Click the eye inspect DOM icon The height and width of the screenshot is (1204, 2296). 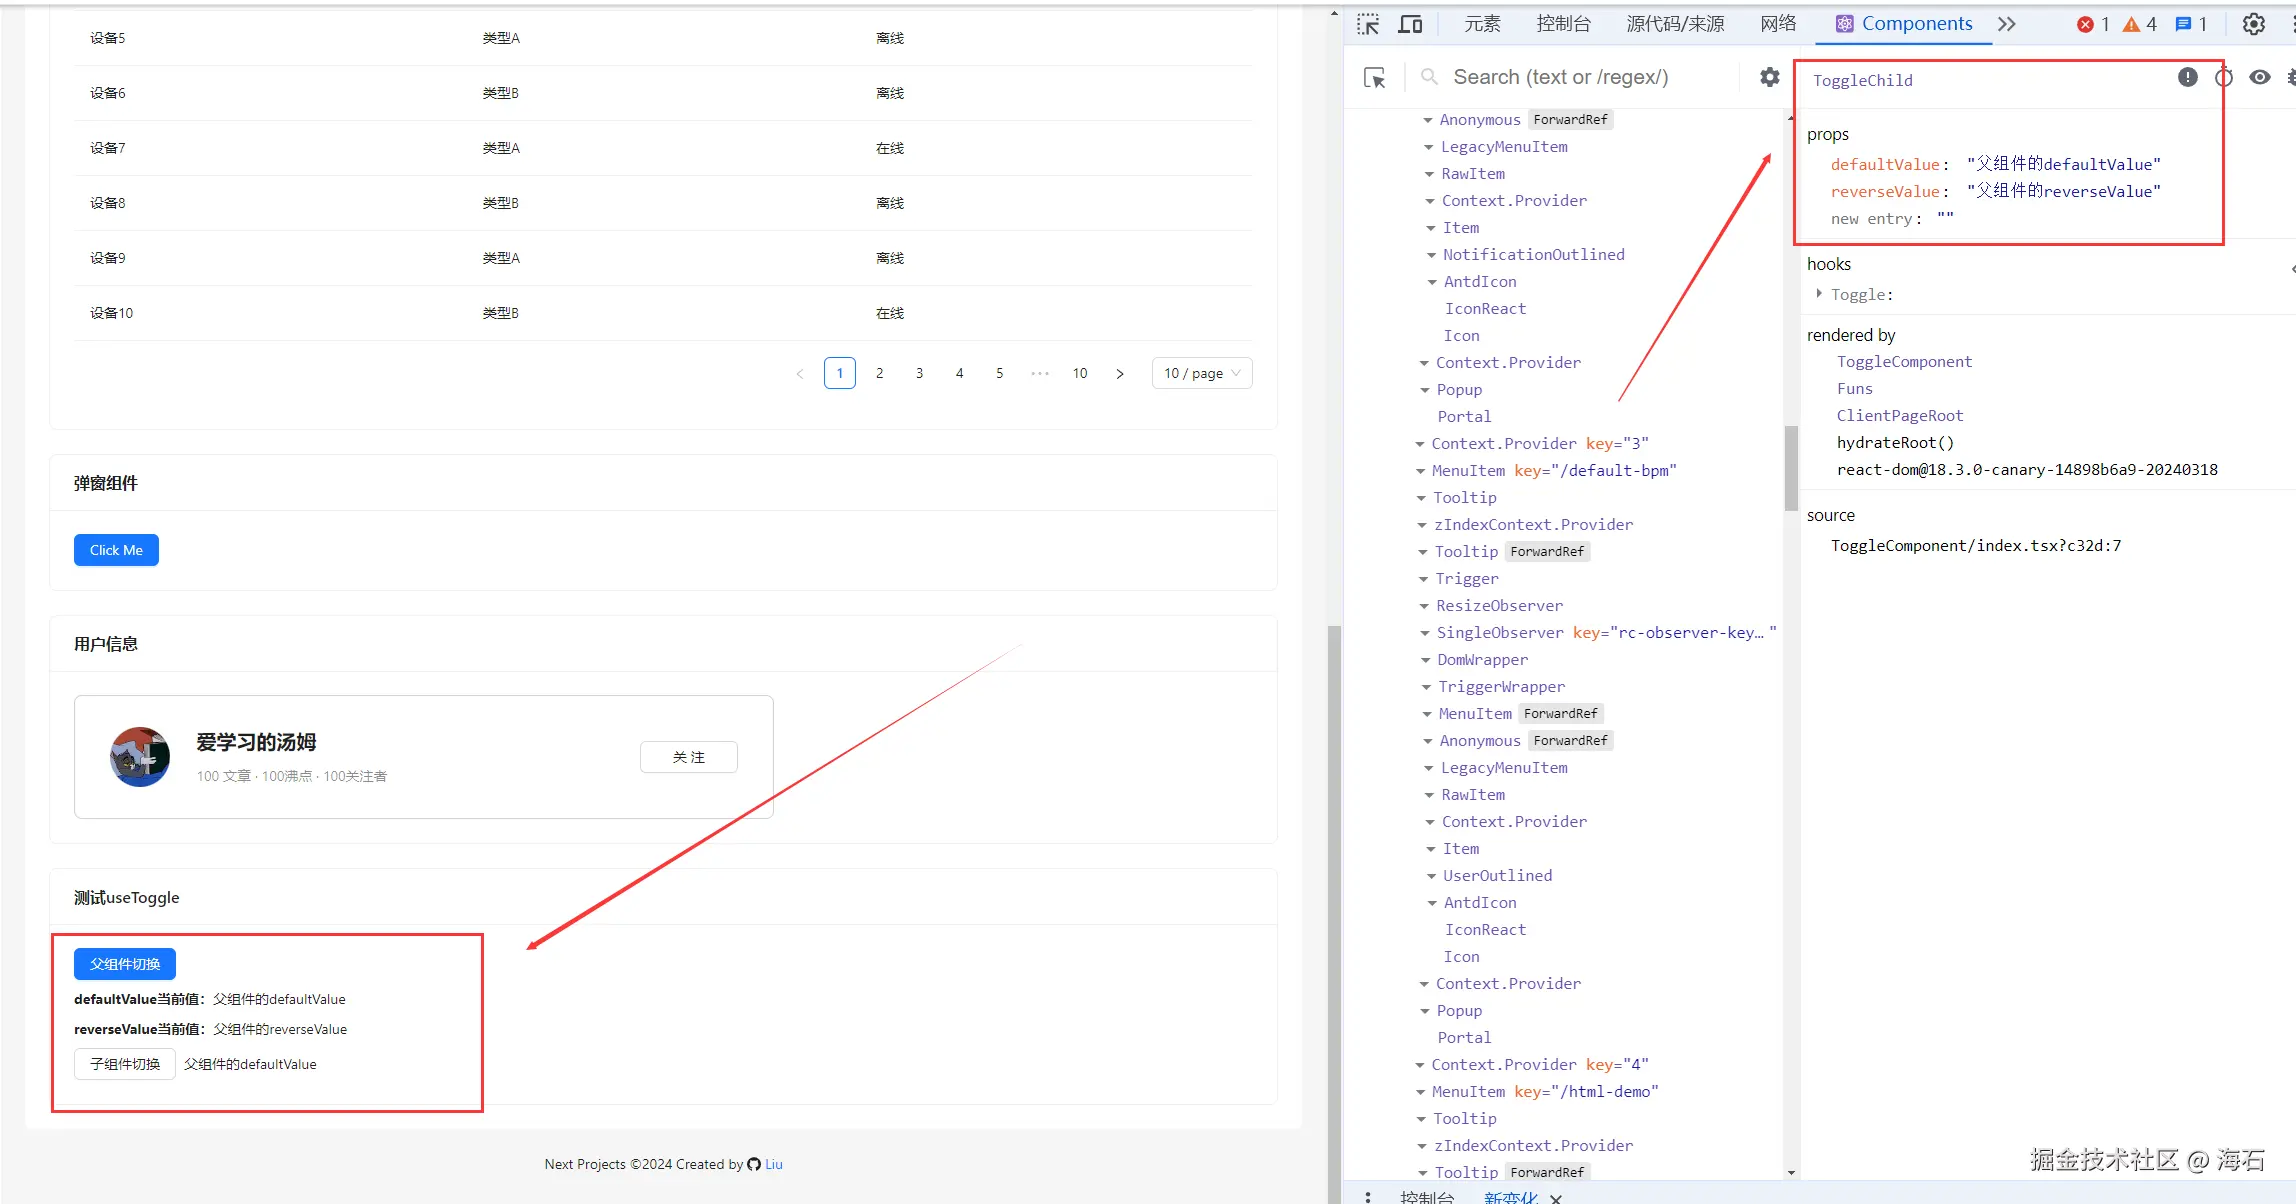tap(2259, 77)
